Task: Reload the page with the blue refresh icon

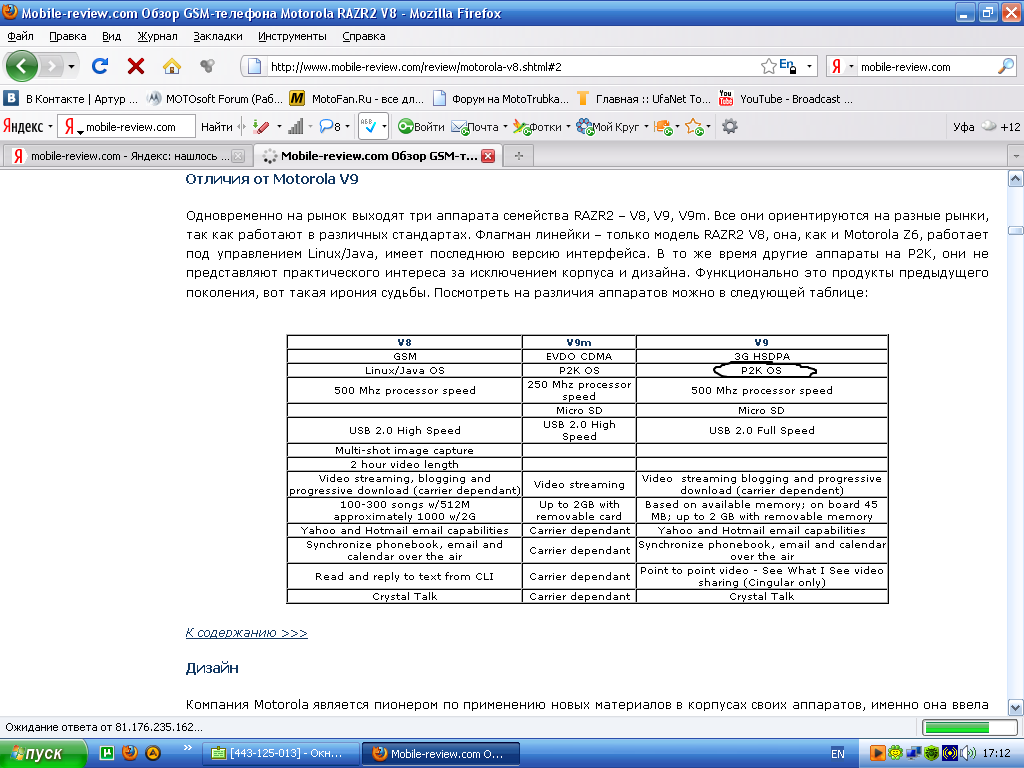Action: (x=100, y=66)
